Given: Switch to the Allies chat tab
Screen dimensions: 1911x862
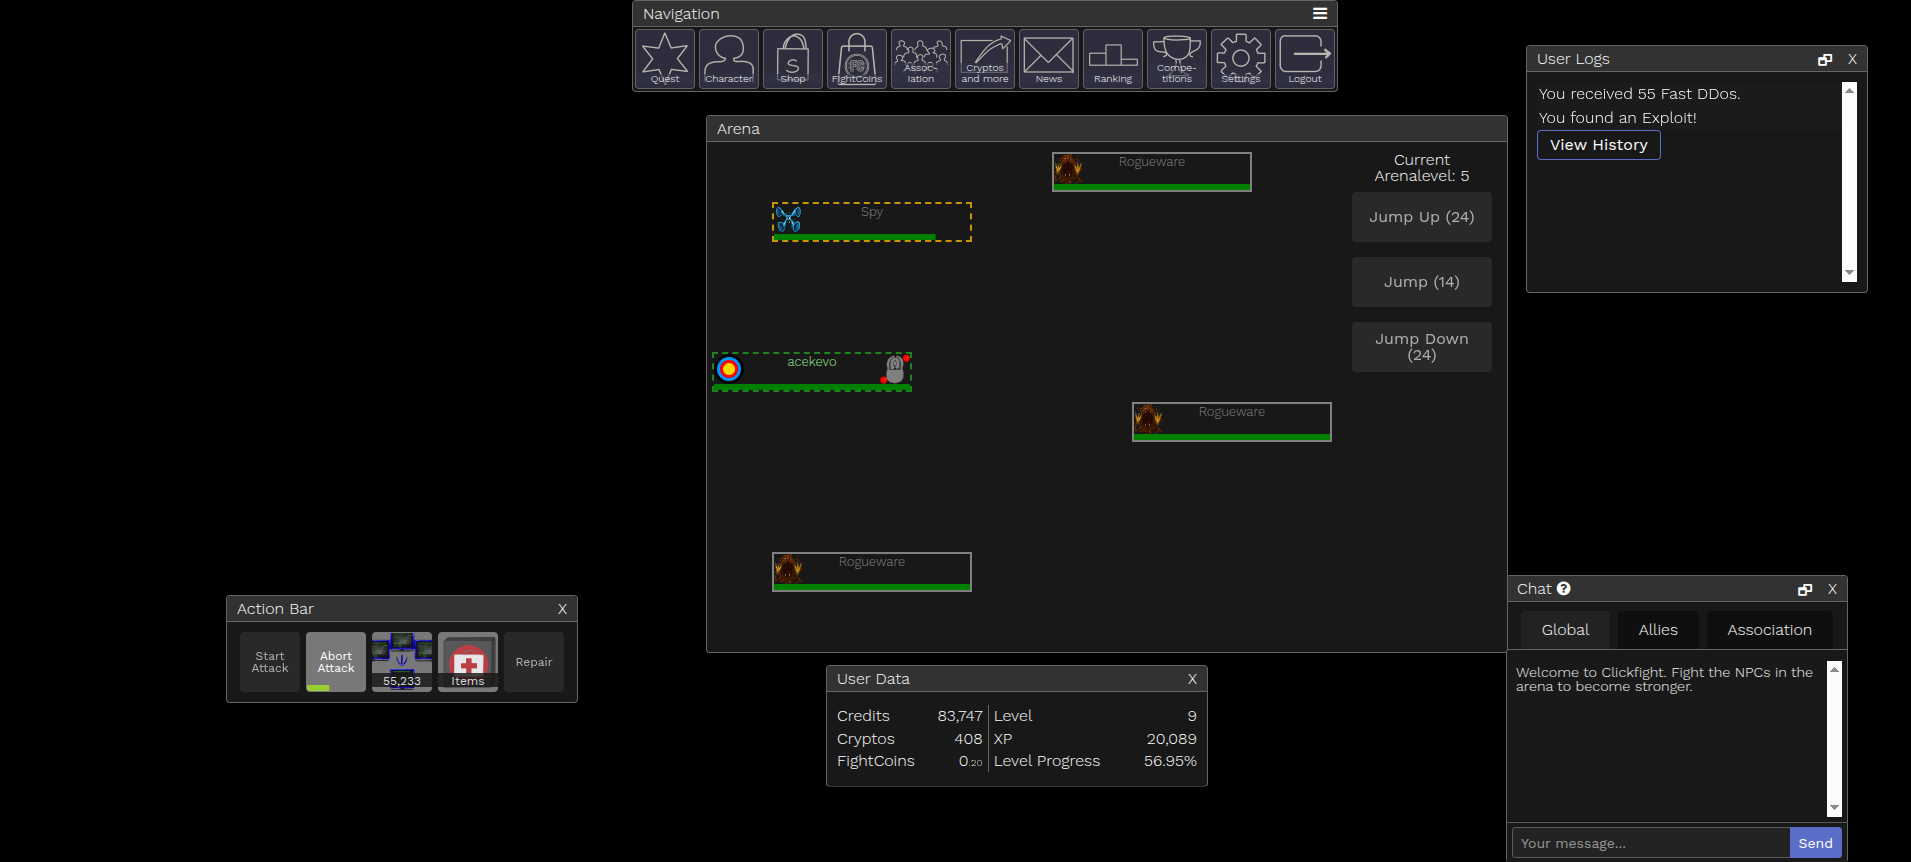Looking at the screenshot, I should click(1658, 630).
